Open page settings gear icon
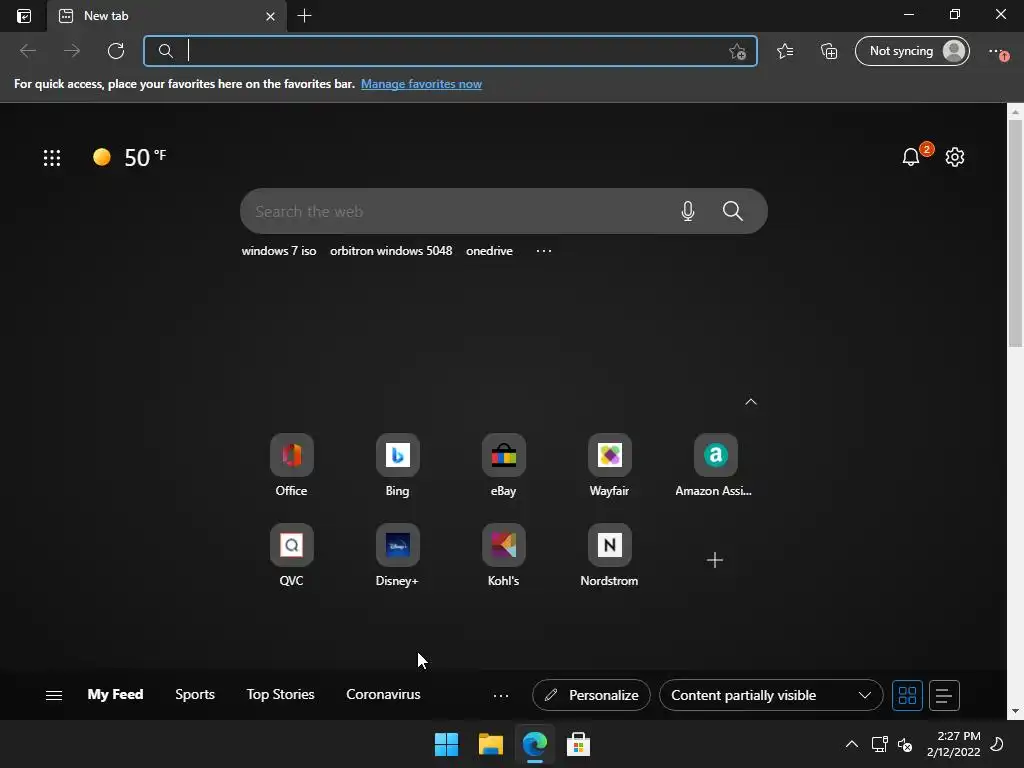 coord(955,157)
